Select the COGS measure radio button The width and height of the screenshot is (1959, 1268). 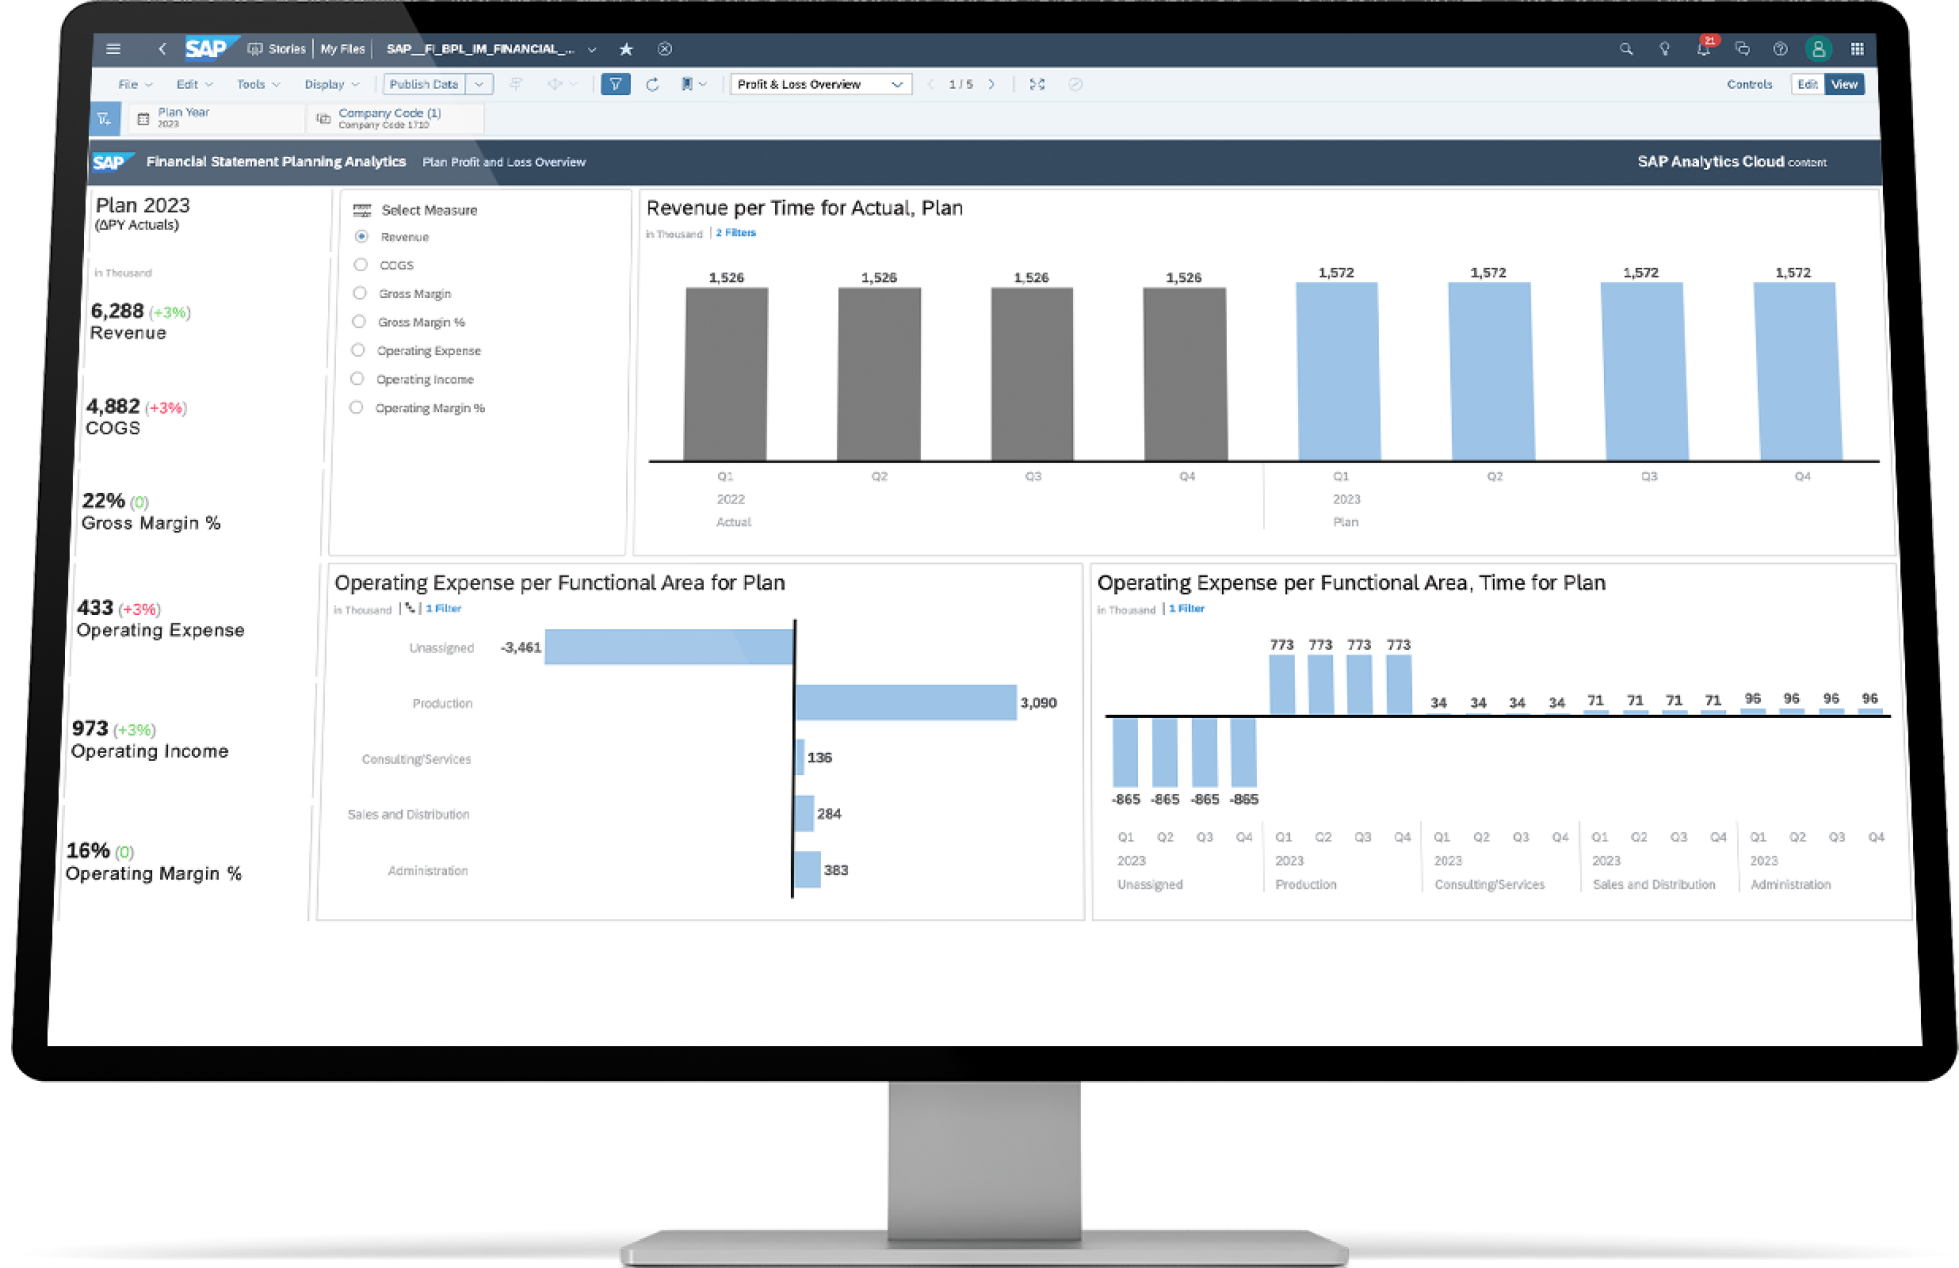point(361,265)
